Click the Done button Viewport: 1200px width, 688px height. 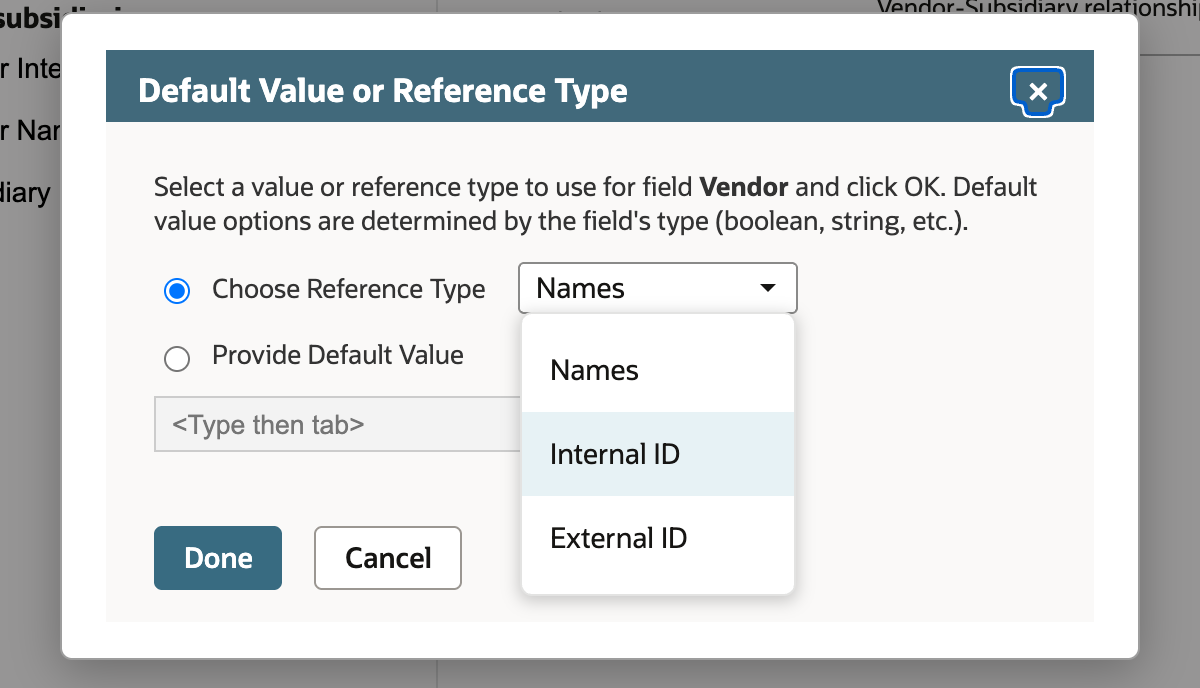(x=218, y=558)
